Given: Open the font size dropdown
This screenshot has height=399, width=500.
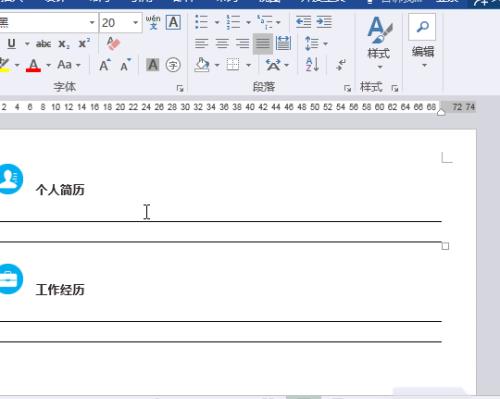Looking at the screenshot, I should (135, 22).
